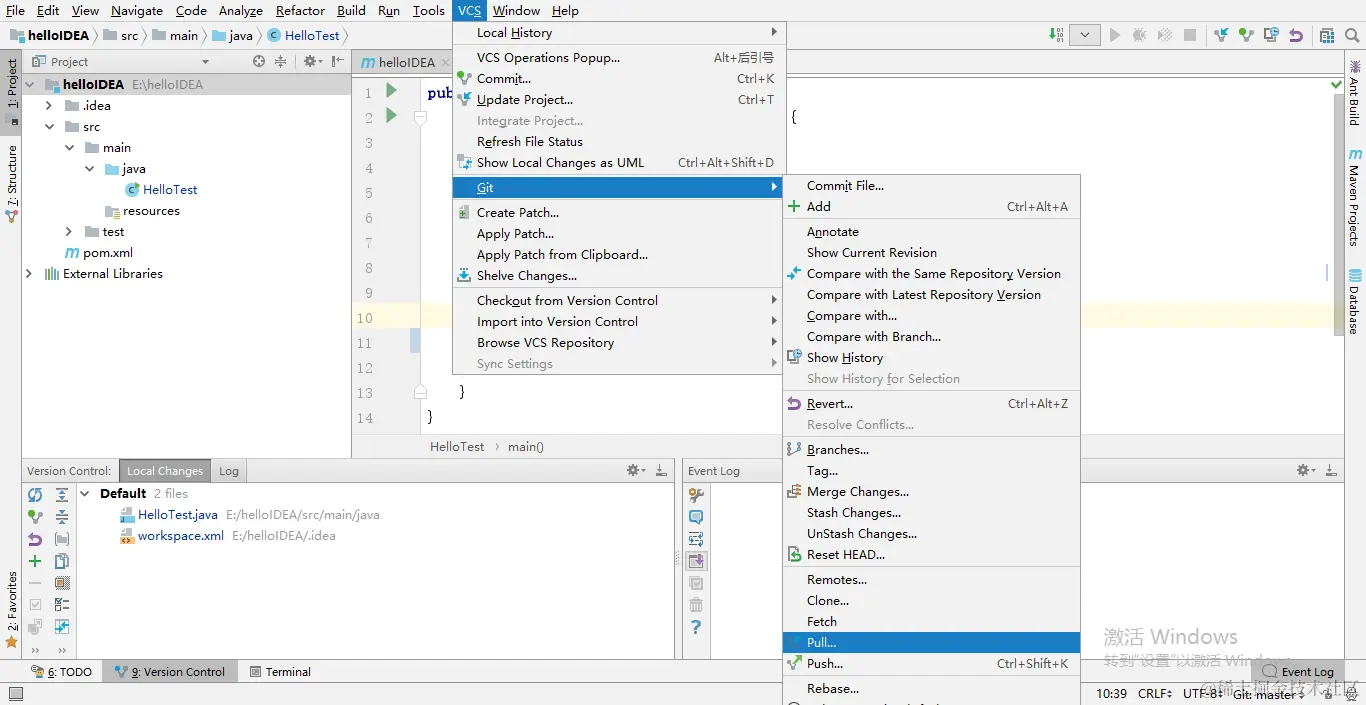Select workspace.xml in the Default changelist
The width and height of the screenshot is (1366, 705).
click(181, 536)
